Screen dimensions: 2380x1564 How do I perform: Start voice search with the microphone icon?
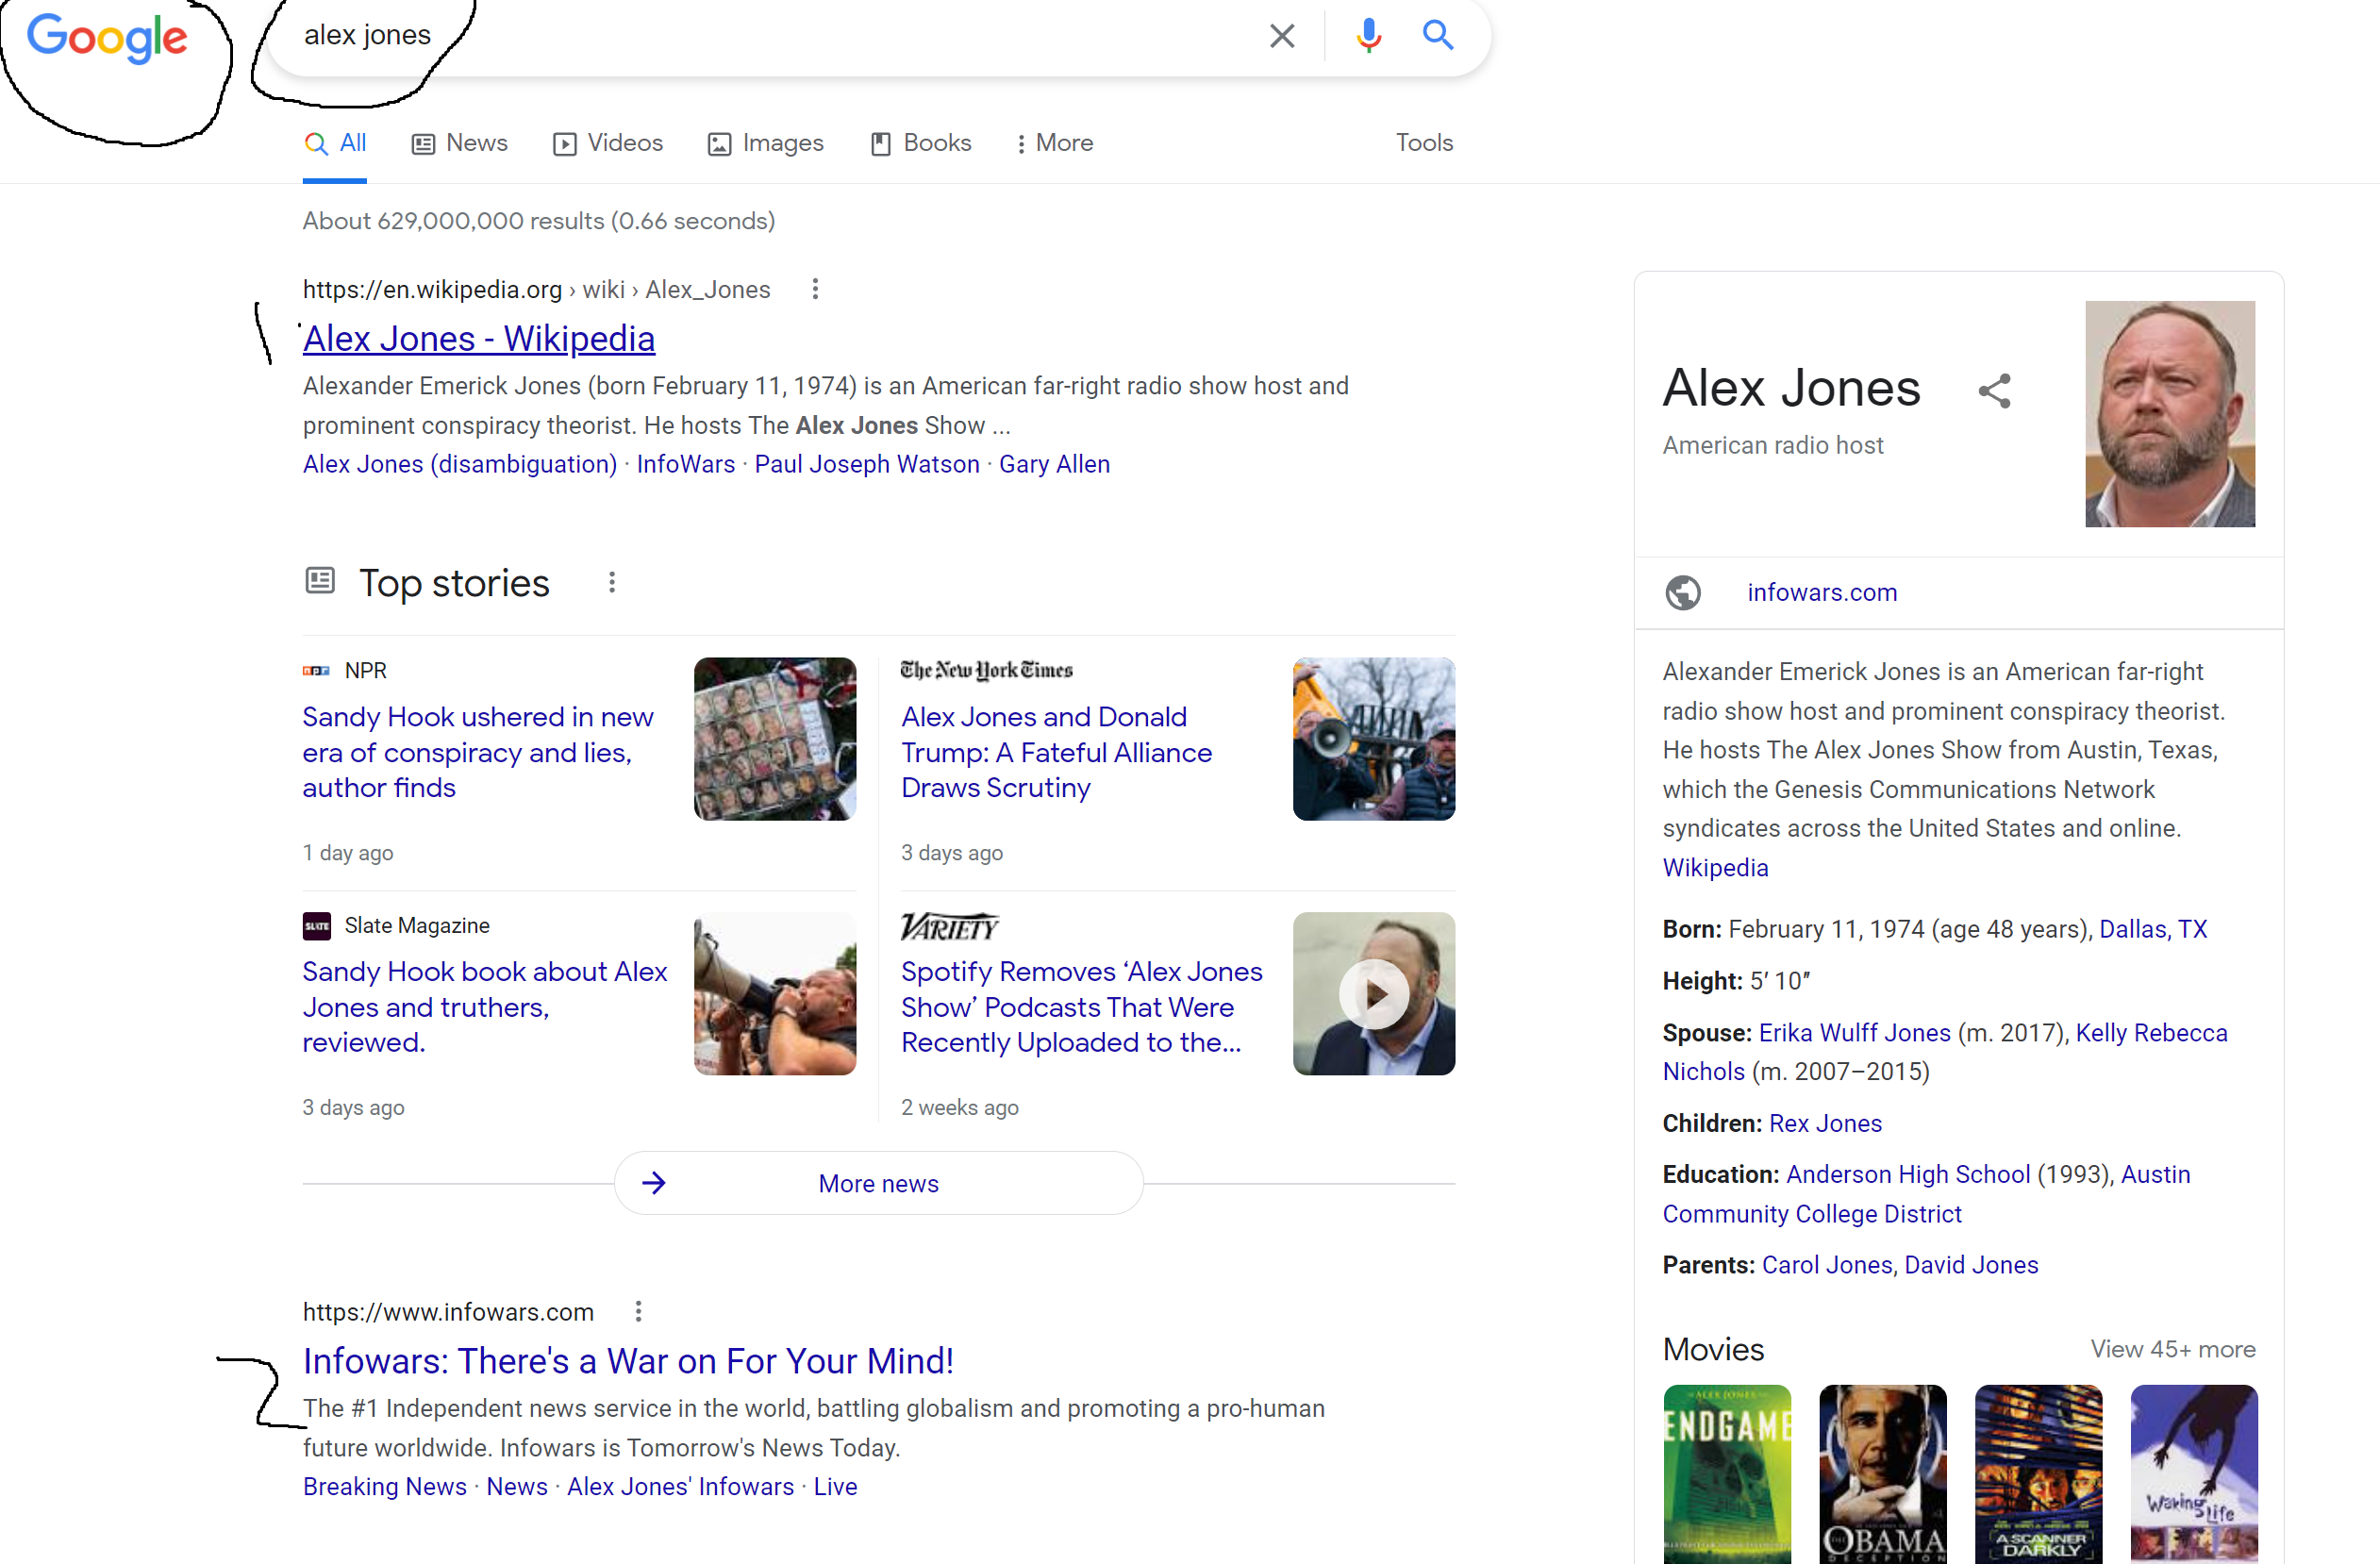point(1368,36)
